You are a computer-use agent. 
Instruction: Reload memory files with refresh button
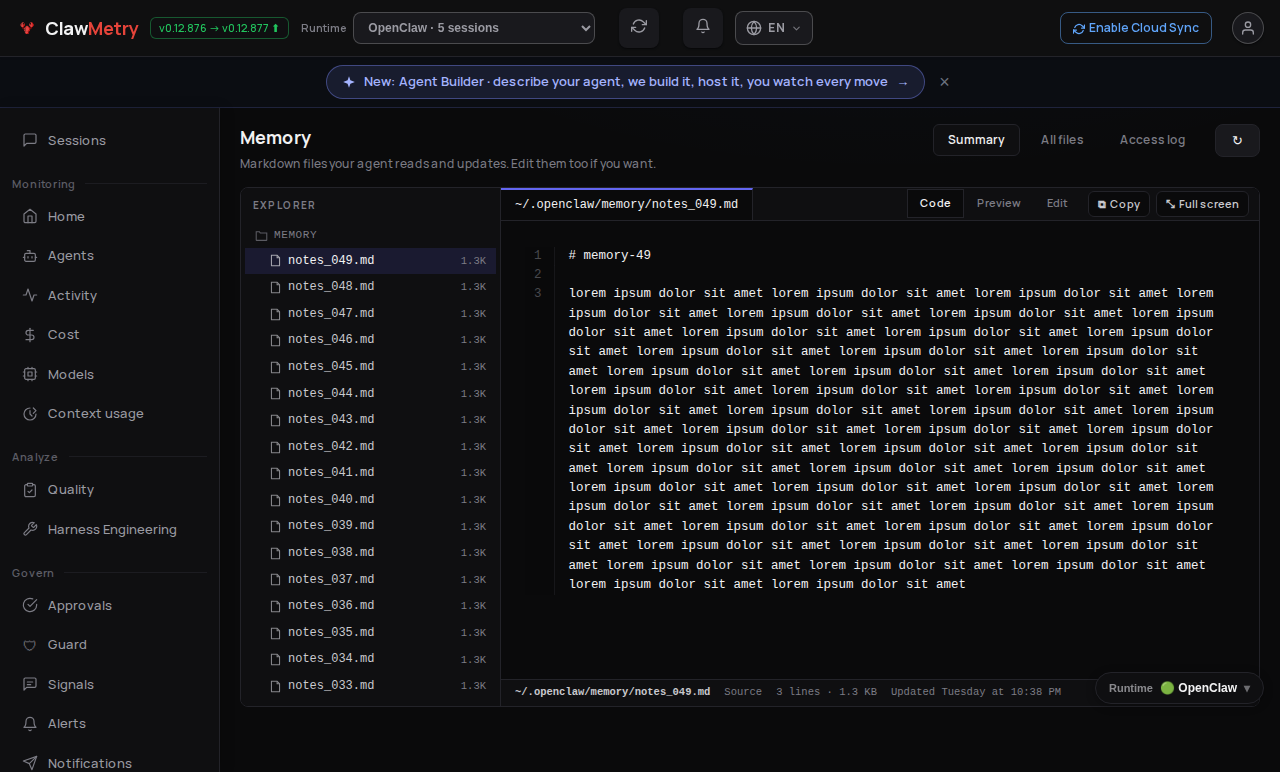(x=1237, y=140)
